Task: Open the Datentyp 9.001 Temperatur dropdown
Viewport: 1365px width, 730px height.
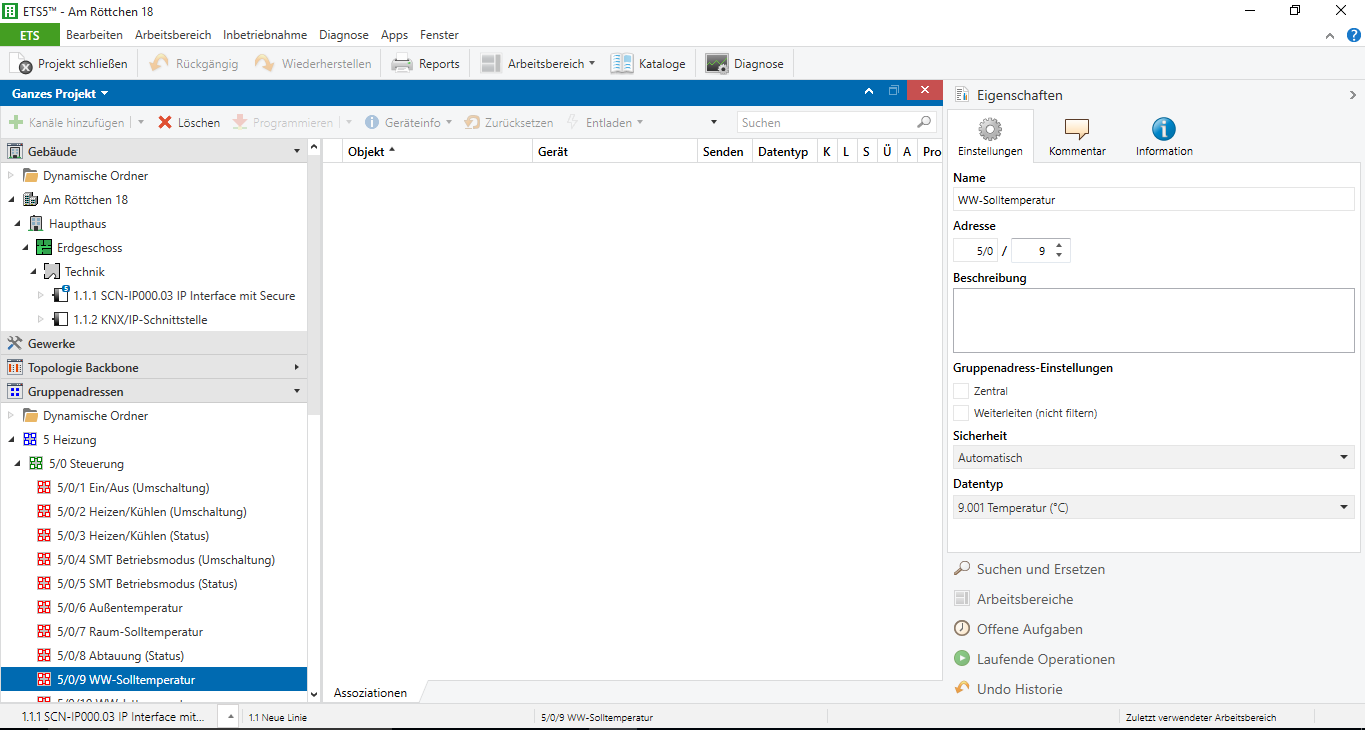Action: 1153,508
